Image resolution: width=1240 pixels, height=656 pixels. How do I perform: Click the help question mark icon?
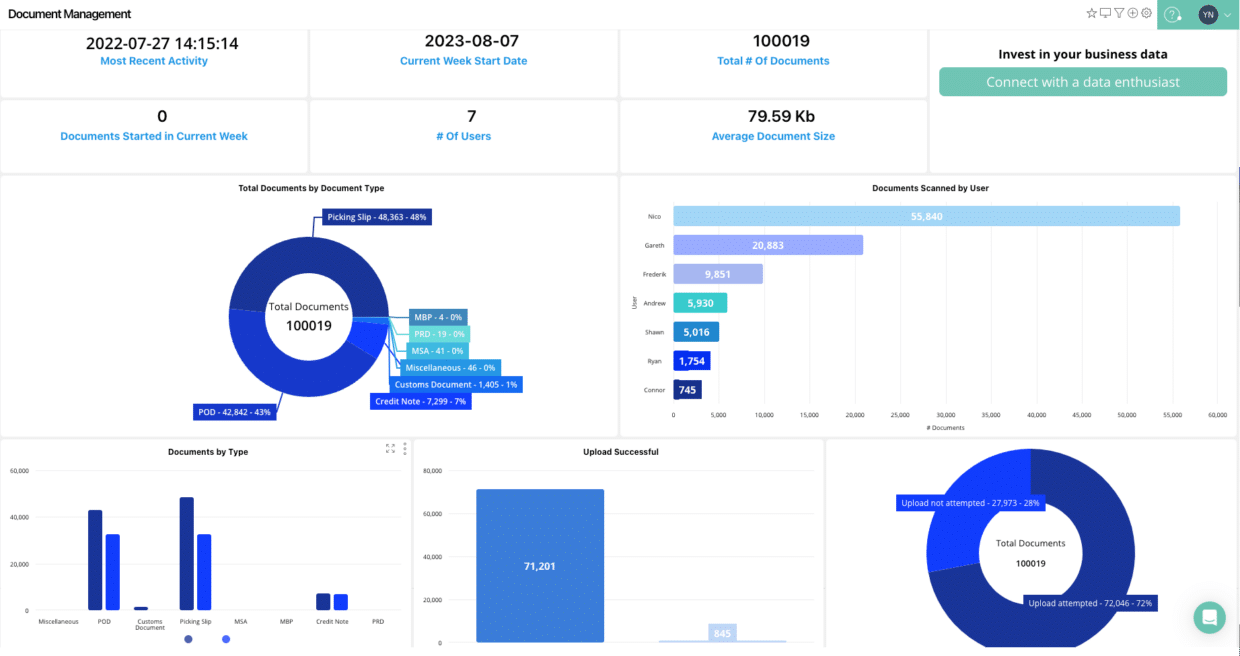pos(1173,15)
